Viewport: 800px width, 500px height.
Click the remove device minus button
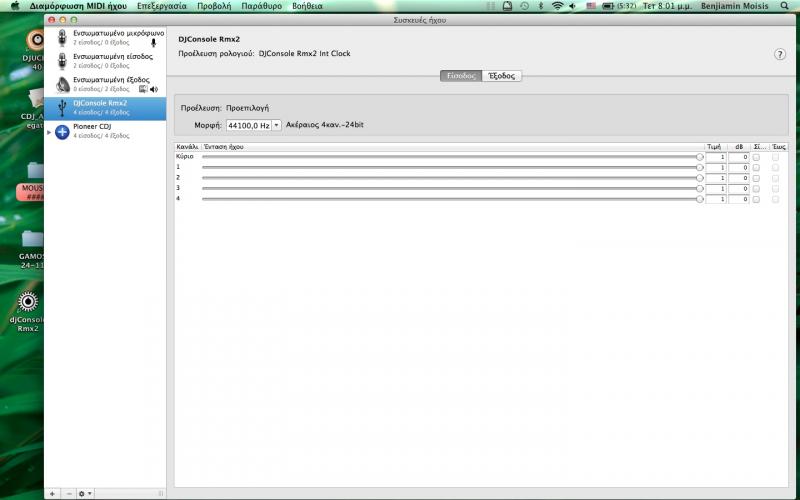coord(68,493)
